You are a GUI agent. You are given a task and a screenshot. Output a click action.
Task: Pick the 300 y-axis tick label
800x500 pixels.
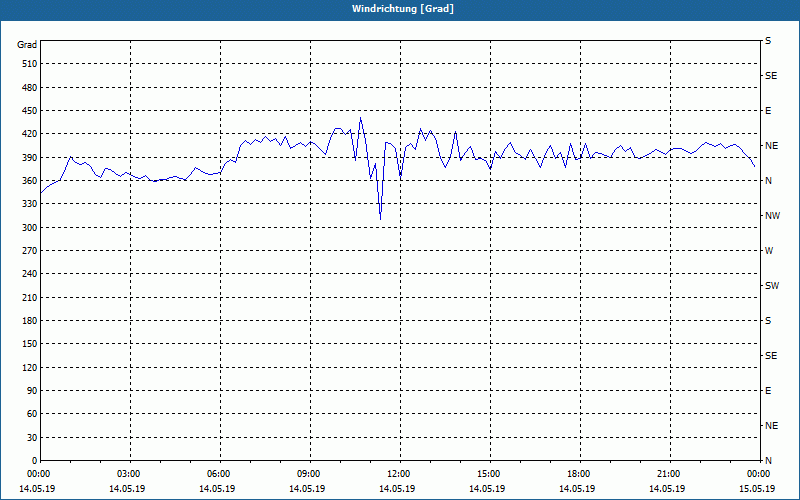coord(30,228)
